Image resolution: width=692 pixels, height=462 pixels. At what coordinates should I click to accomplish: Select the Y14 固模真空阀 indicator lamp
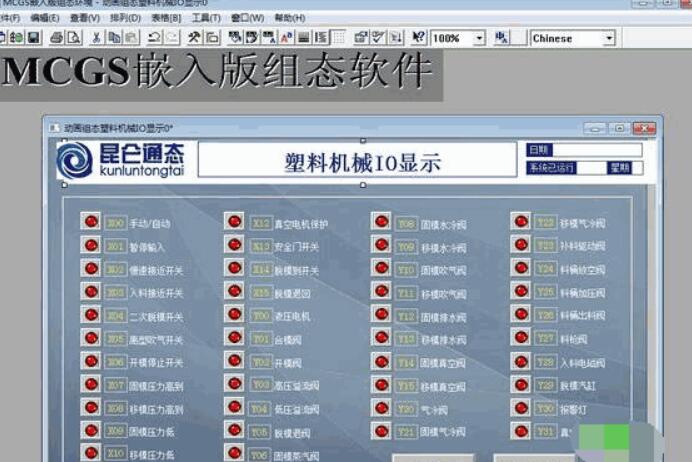pos(381,361)
